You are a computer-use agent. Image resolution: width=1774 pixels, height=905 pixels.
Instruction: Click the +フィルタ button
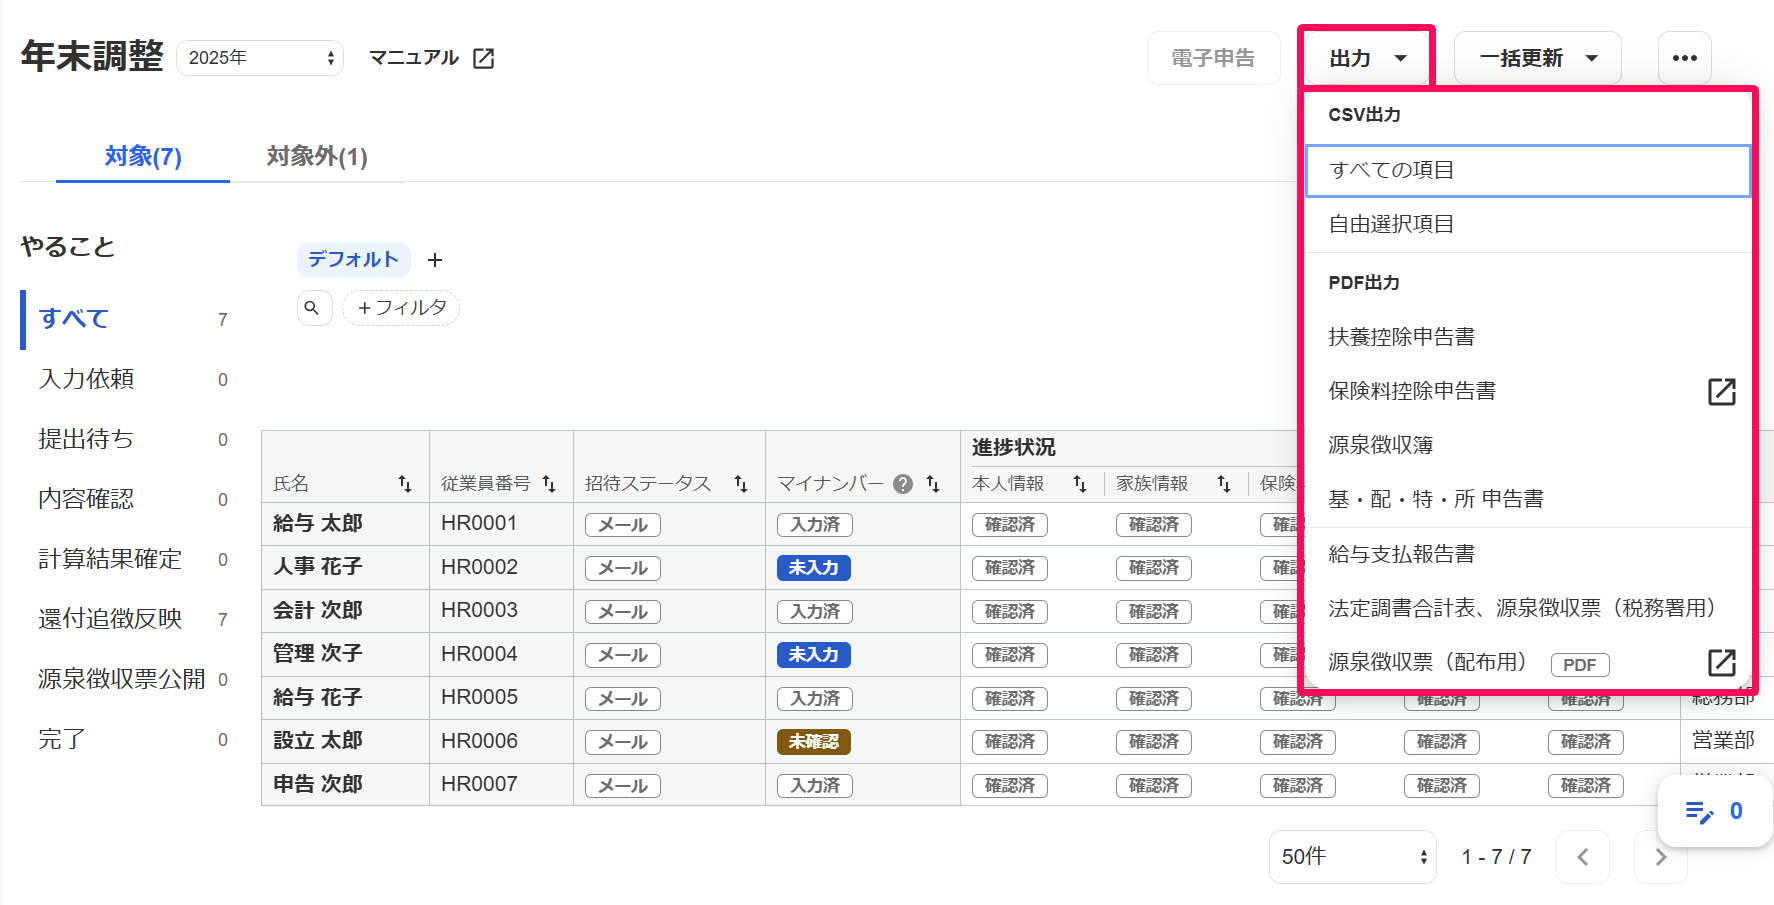click(x=401, y=308)
